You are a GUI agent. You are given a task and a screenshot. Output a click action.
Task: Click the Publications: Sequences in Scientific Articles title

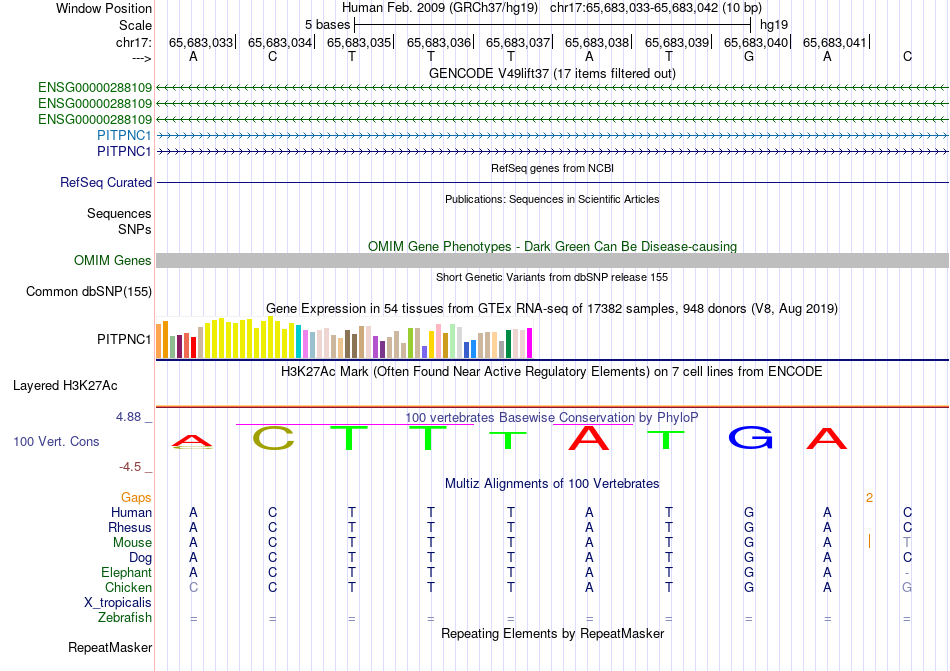[x=552, y=199]
